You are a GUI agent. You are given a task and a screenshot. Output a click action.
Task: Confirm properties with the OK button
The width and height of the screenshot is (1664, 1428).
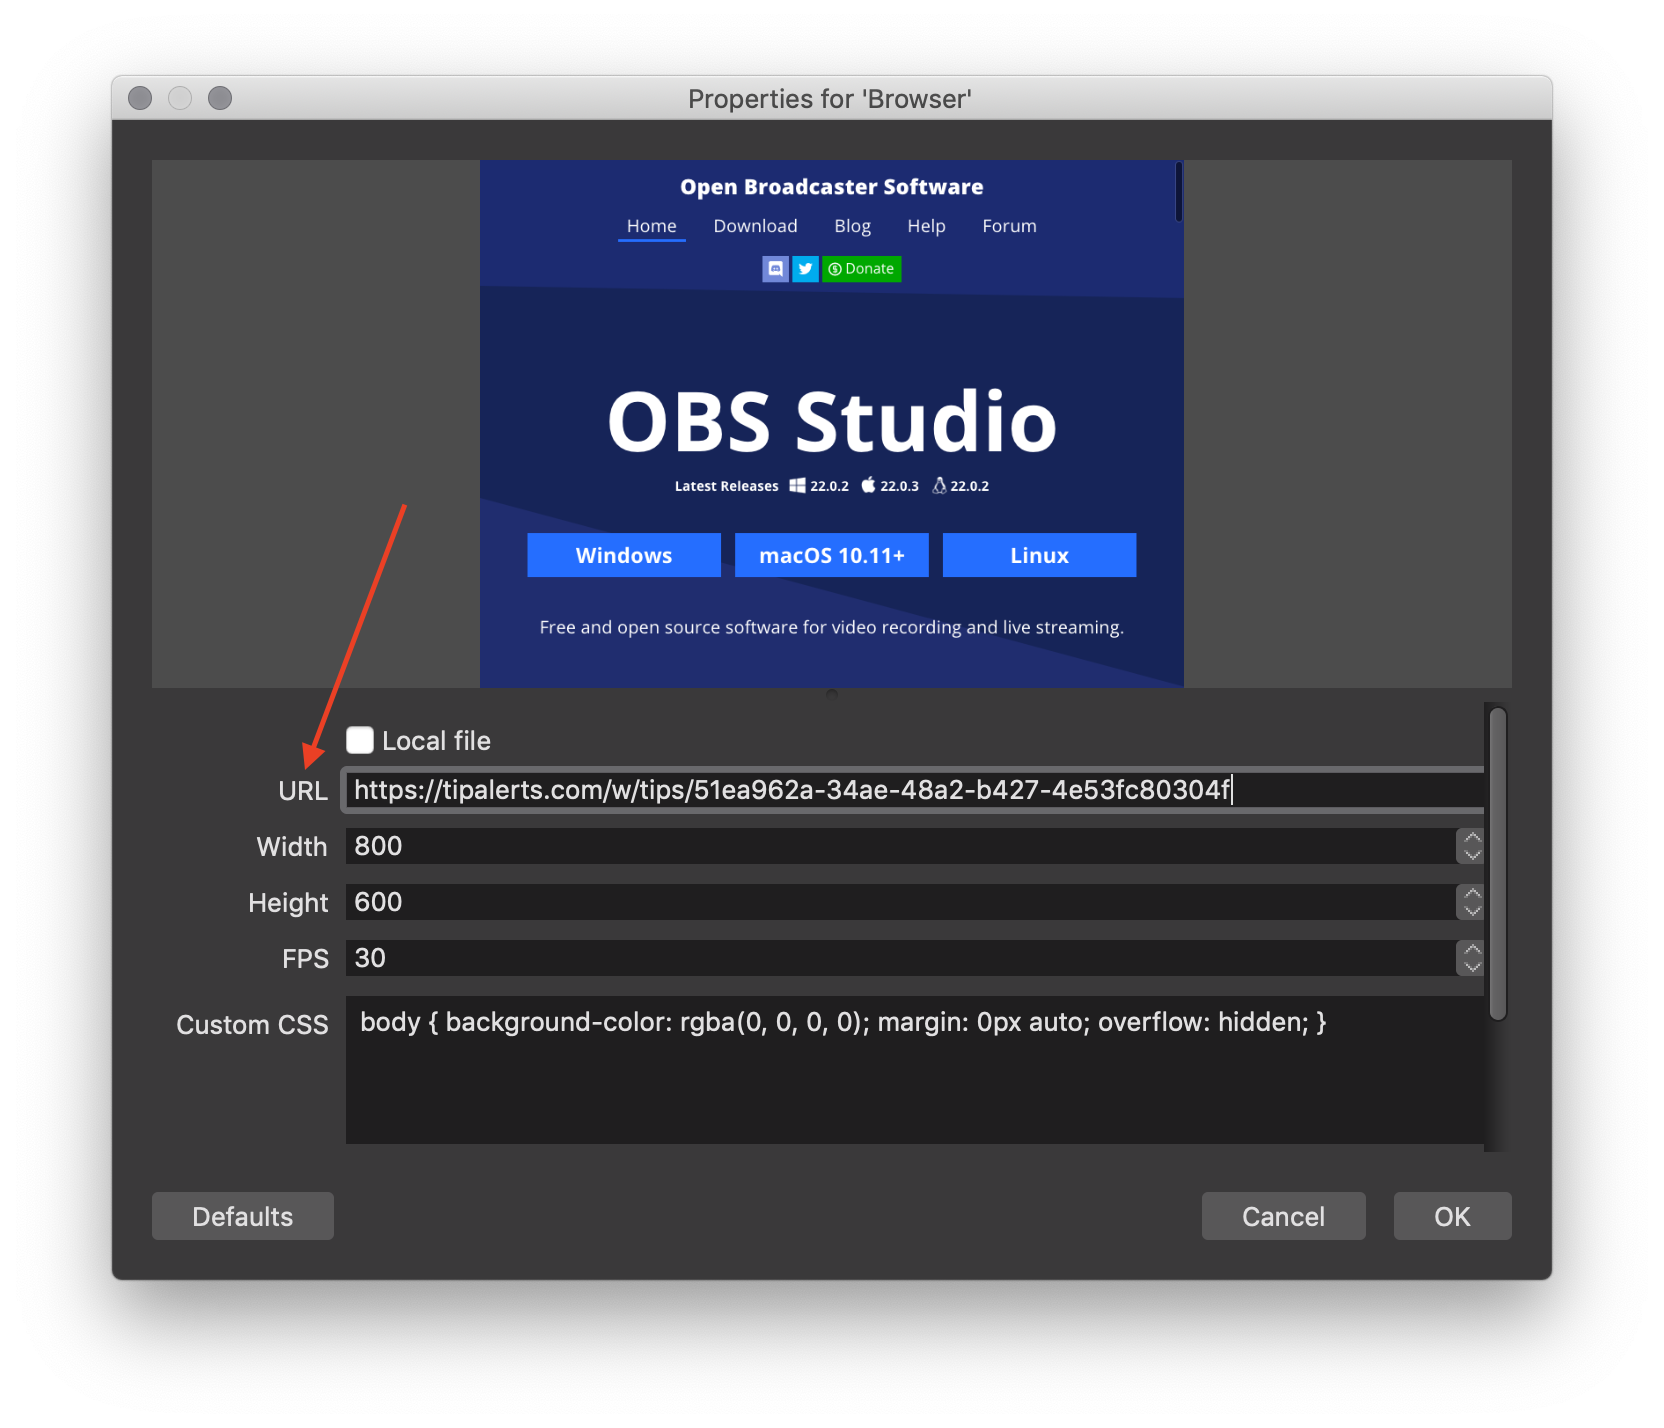pos(1452,1216)
